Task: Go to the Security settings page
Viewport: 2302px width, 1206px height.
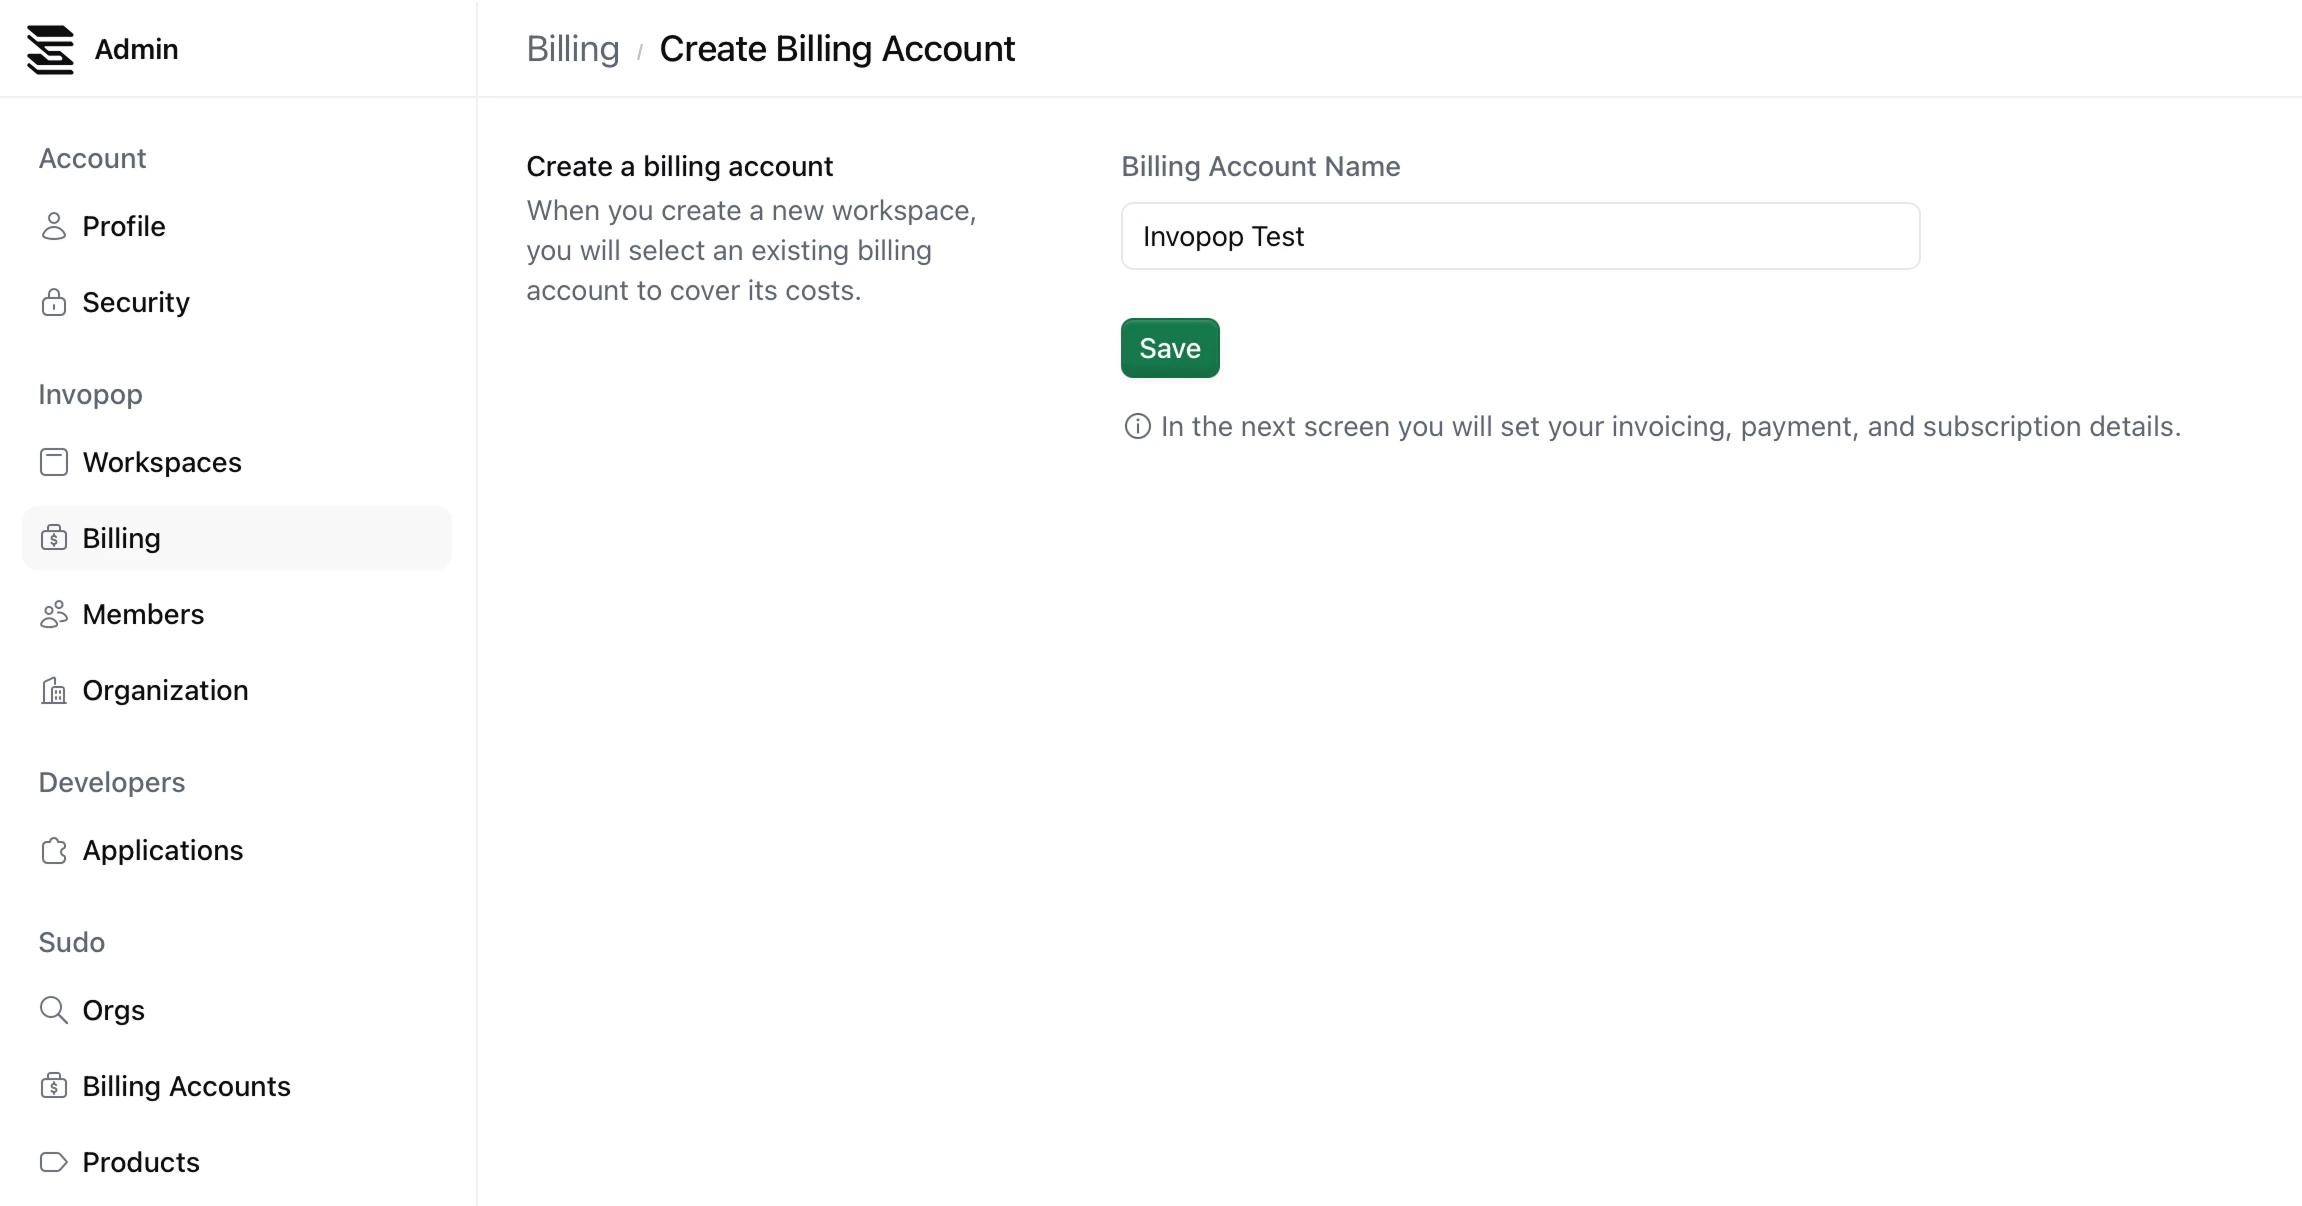Action: (x=136, y=302)
